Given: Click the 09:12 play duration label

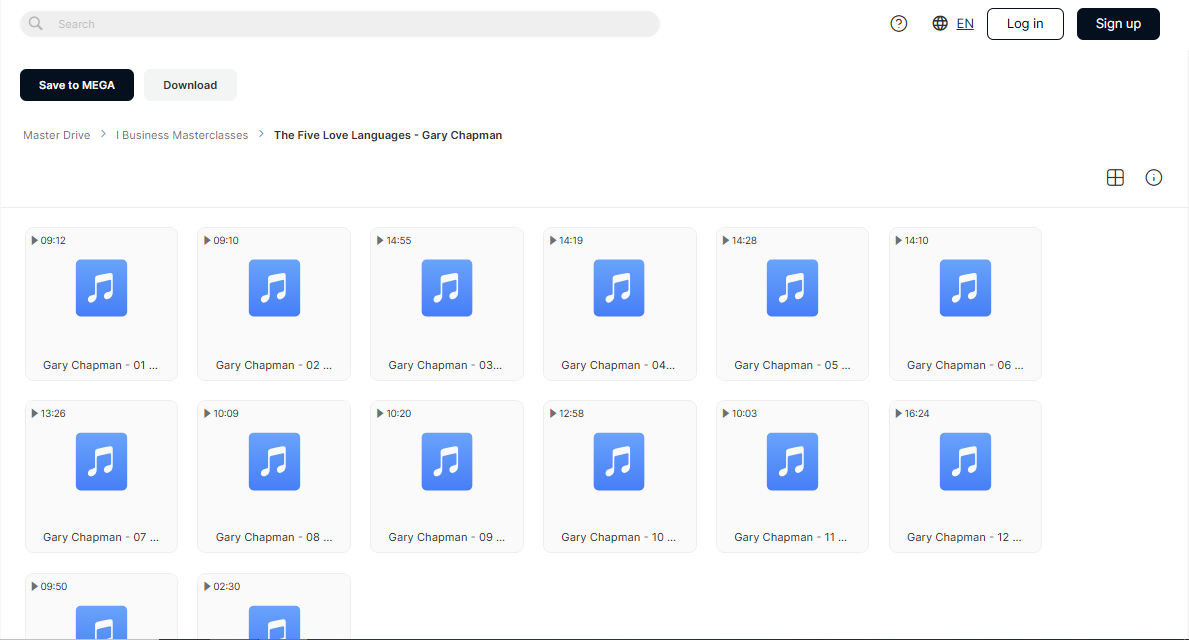Looking at the screenshot, I should 49,240.
